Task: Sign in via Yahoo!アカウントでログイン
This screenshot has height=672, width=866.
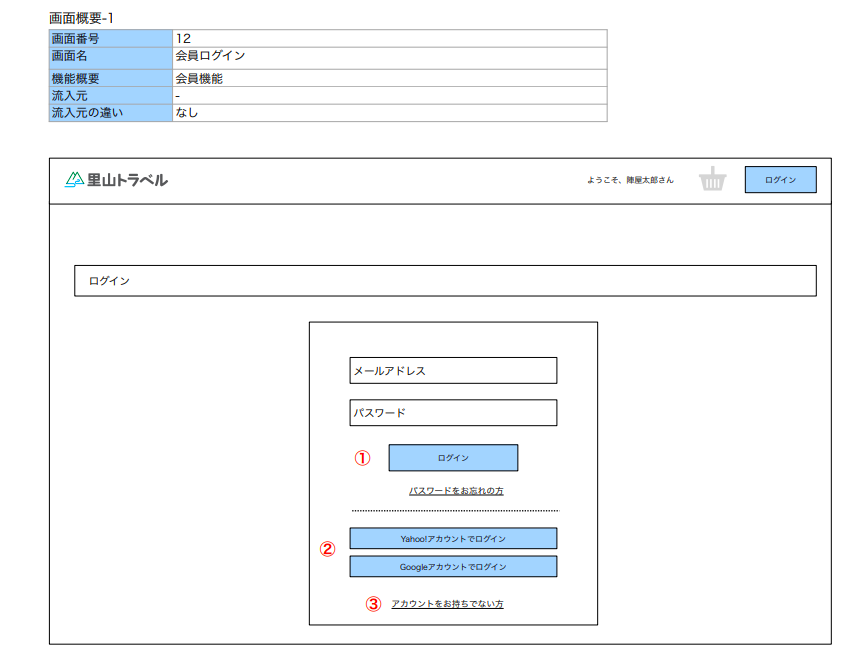Action: 453,538
